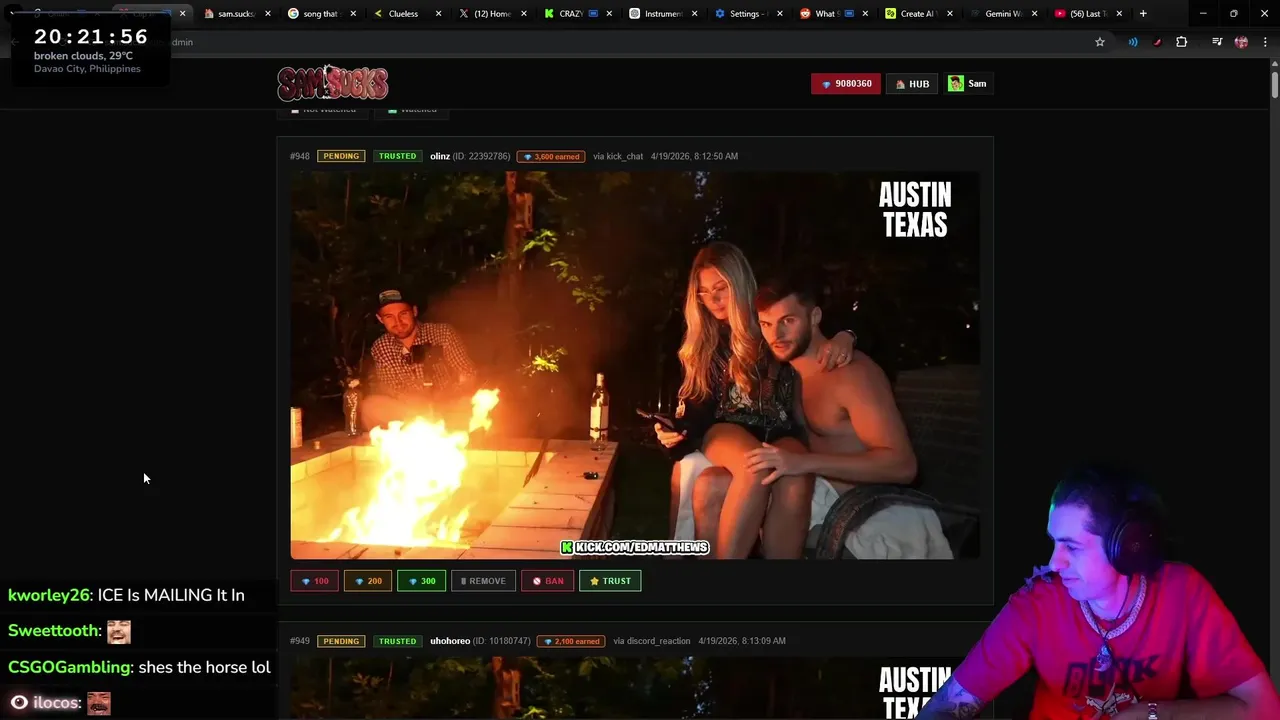Click the 2,100 earned badge
1280x720 pixels.
tap(571, 641)
